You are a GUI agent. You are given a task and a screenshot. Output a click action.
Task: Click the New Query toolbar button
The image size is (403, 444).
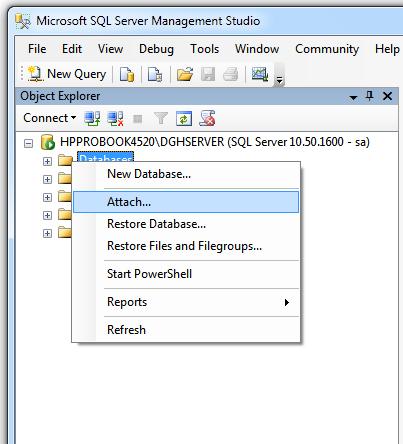(x=67, y=74)
